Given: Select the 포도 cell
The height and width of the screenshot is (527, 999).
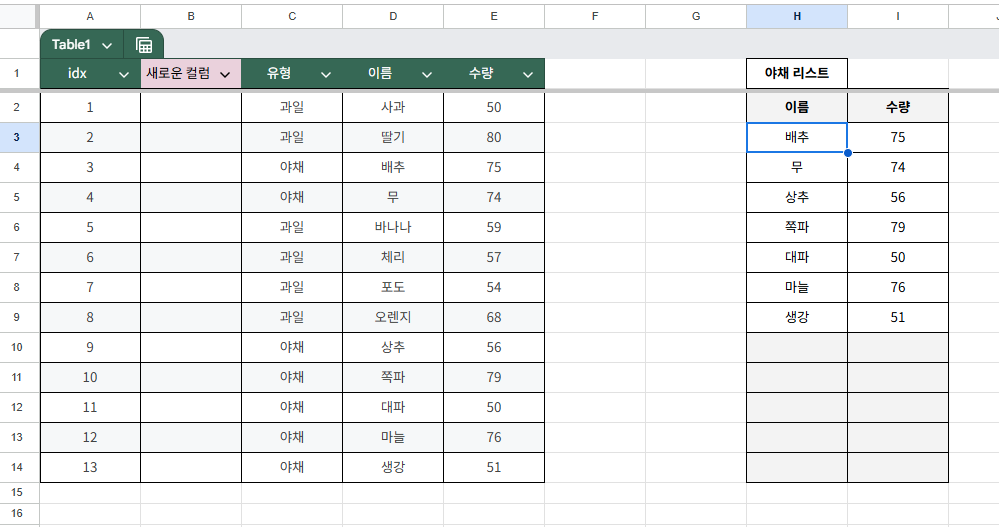Looking at the screenshot, I should click(393, 287).
